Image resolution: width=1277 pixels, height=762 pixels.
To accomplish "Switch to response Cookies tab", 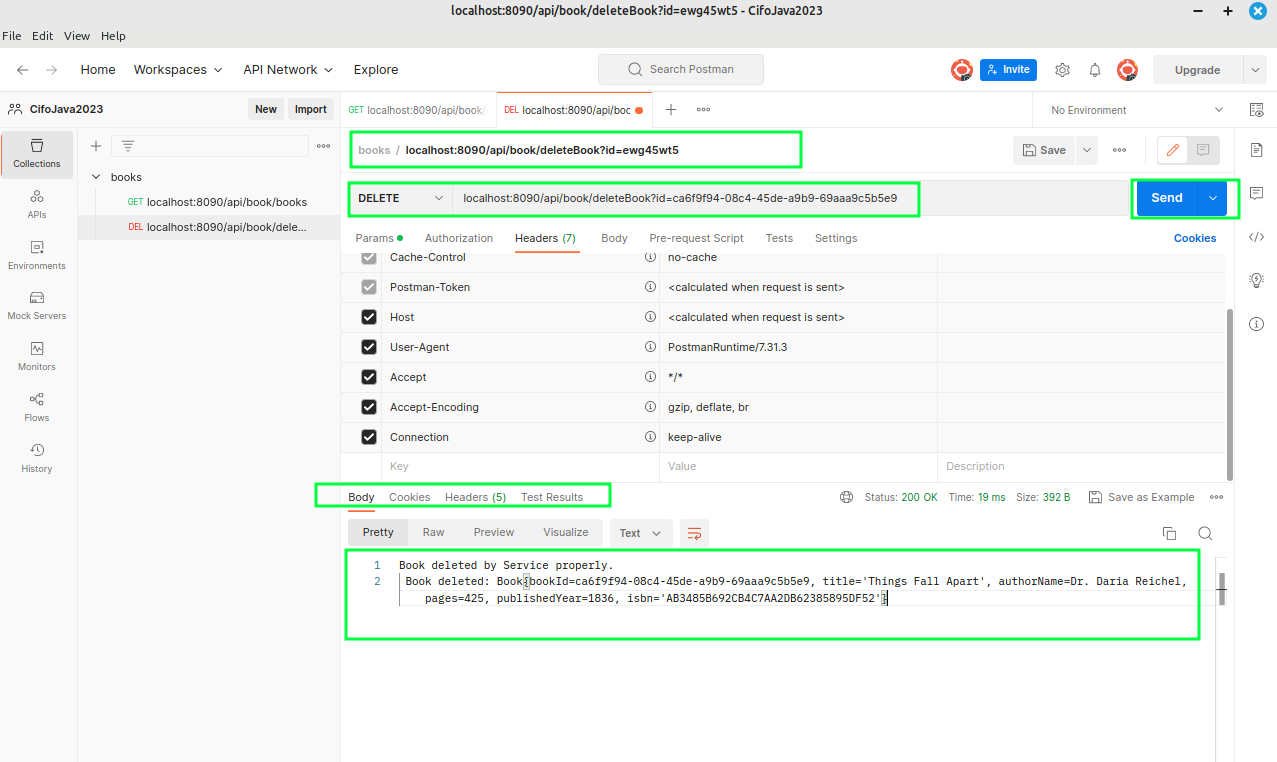I will [410, 497].
